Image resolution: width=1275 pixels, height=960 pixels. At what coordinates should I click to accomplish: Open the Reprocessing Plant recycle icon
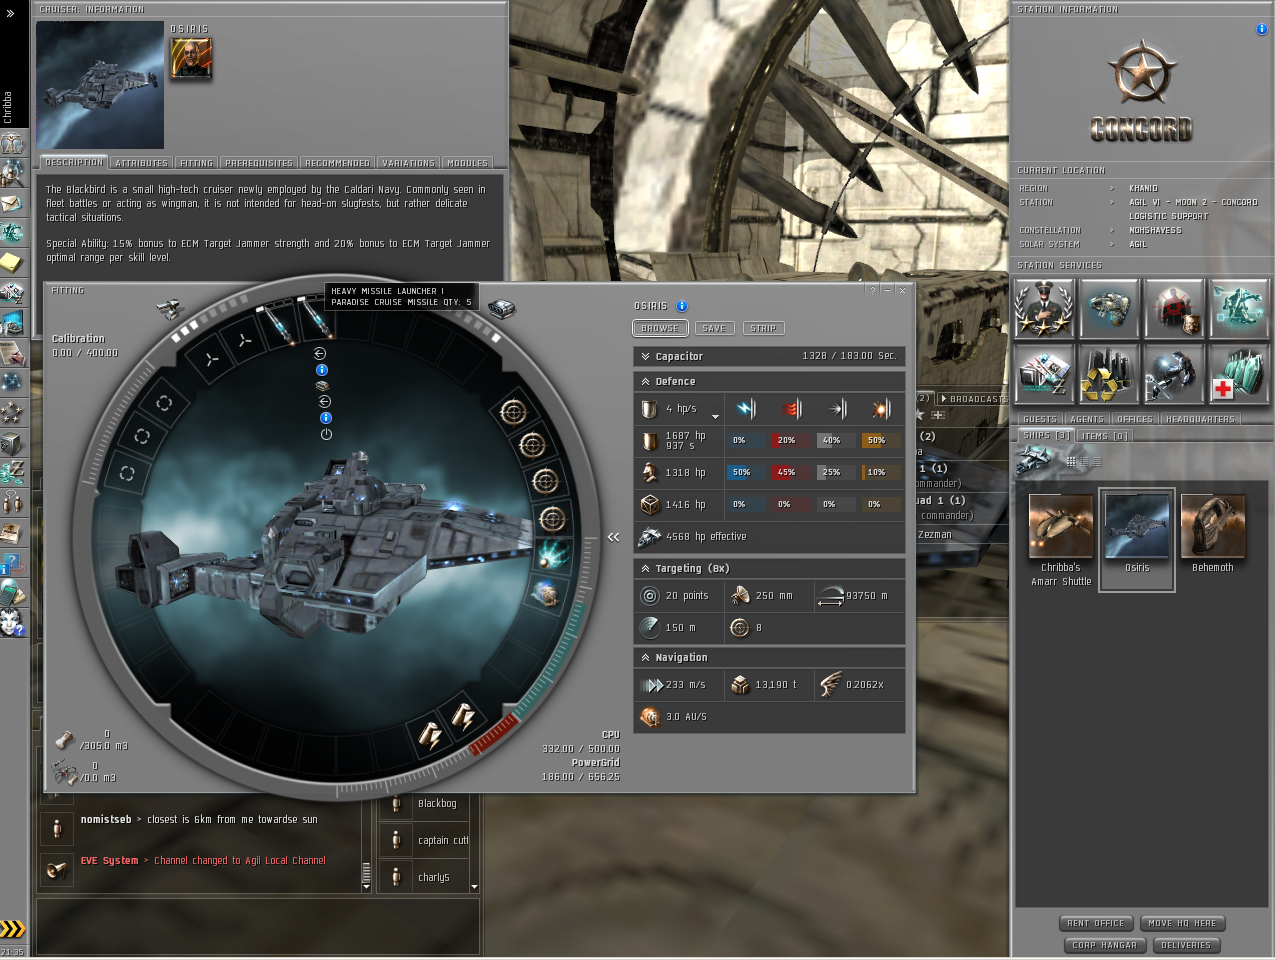[x=1109, y=374]
